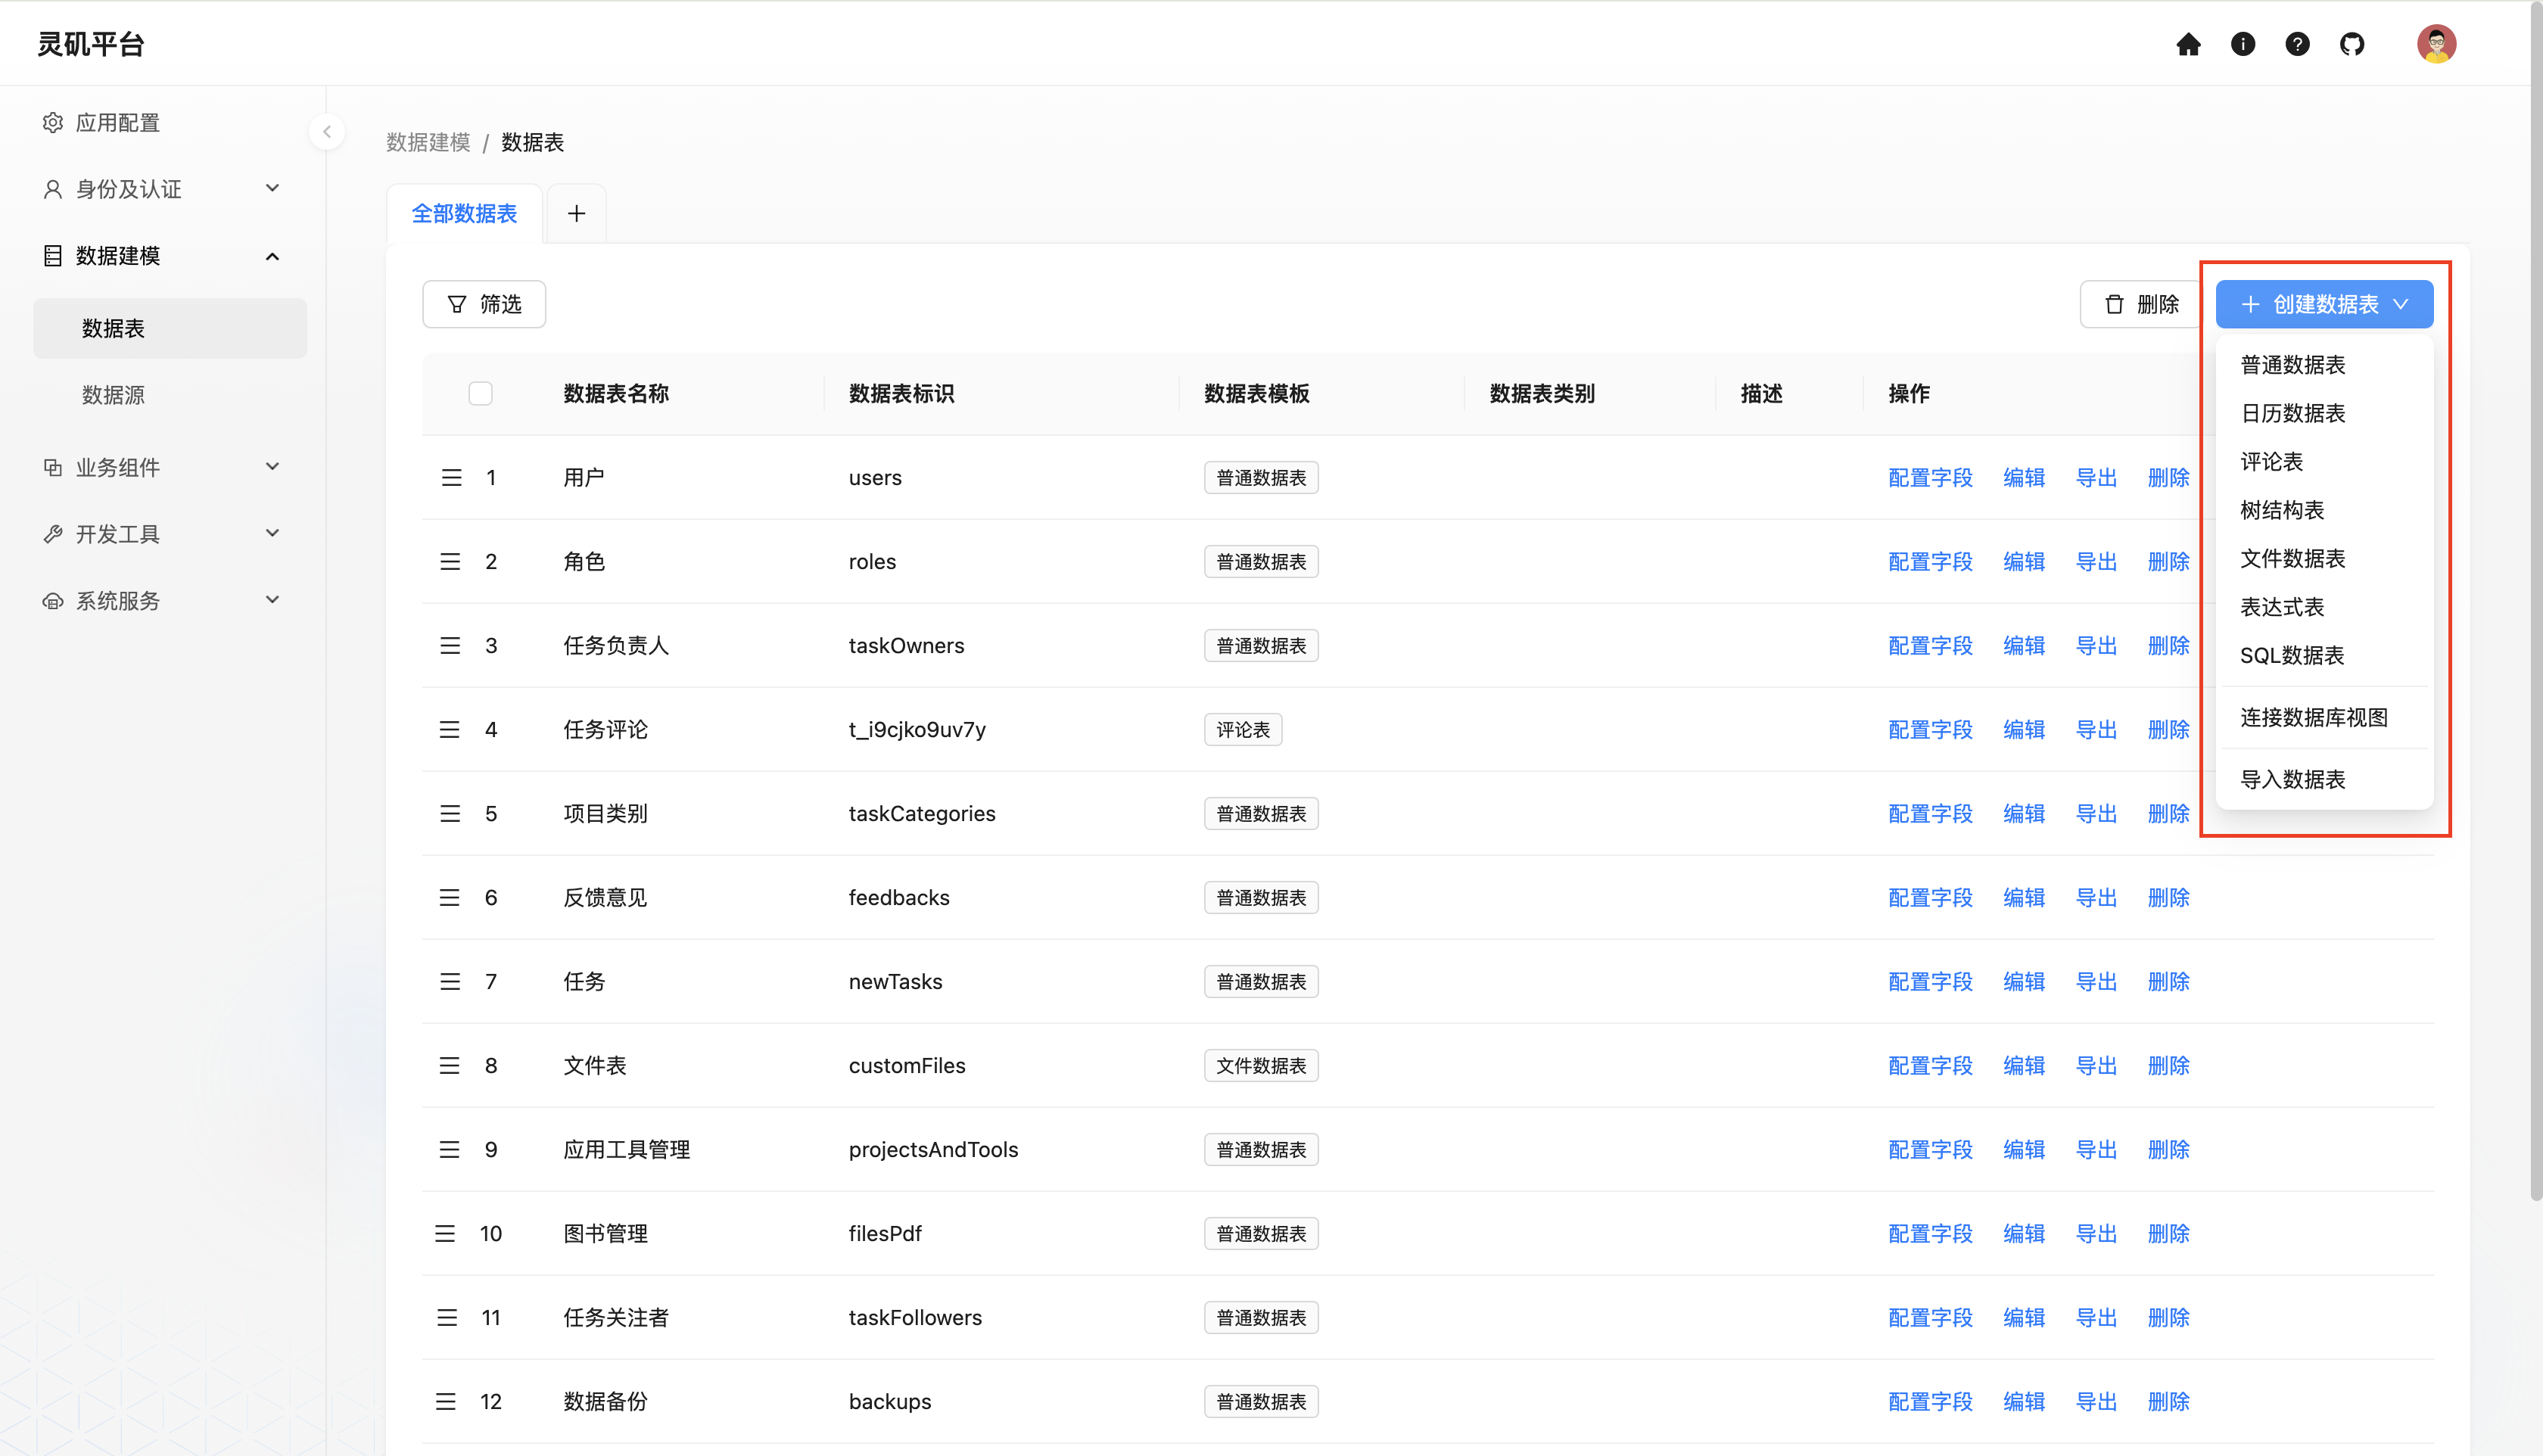Select SQL数据表 from the dropdown
Viewport: 2543px width, 1456px height.
(x=2291, y=656)
